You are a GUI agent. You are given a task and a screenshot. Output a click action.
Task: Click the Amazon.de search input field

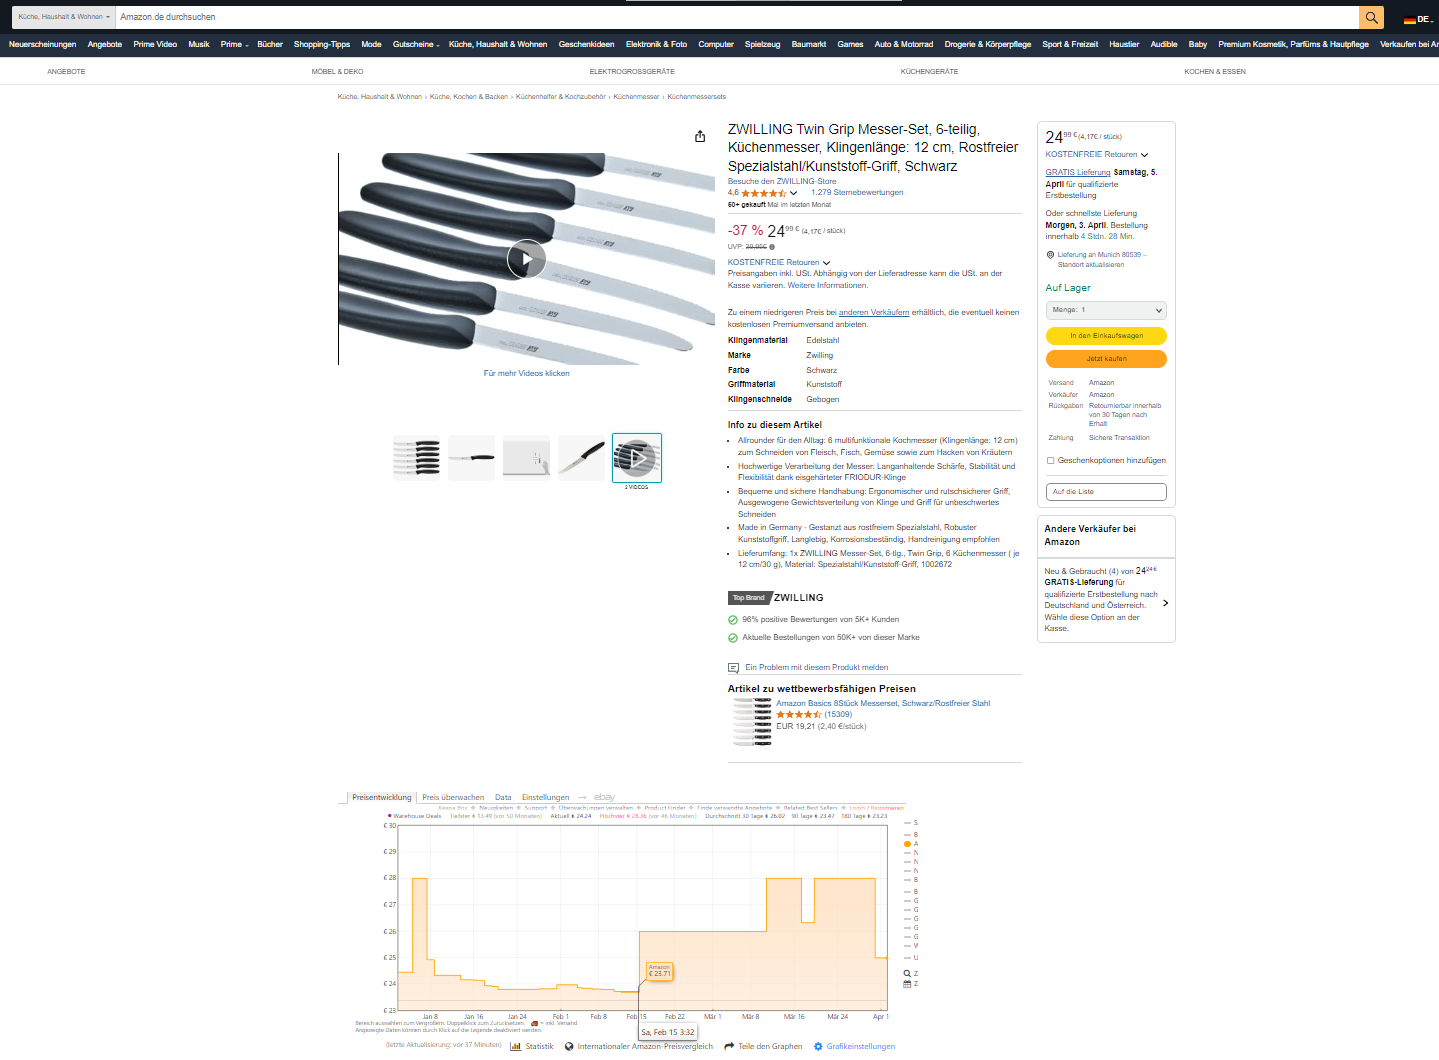[x=738, y=17]
